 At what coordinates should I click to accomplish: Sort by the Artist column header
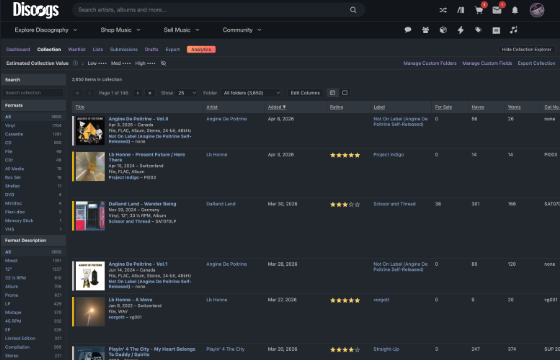point(212,107)
